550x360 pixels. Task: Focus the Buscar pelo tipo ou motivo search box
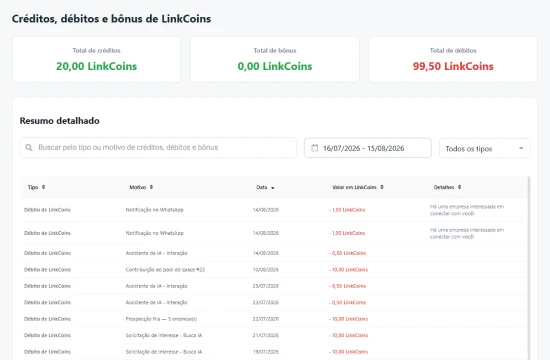(x=158, y=147)
